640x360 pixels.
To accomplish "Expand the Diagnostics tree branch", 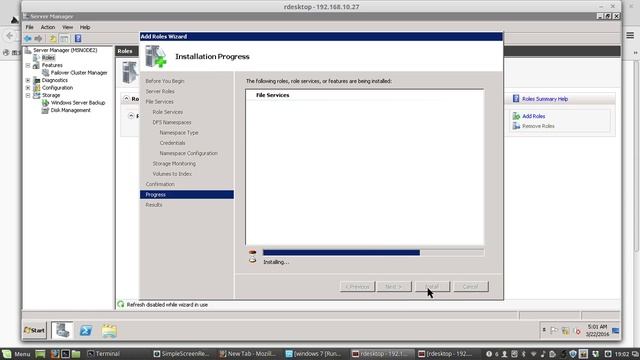I will (x=28, y=80).
